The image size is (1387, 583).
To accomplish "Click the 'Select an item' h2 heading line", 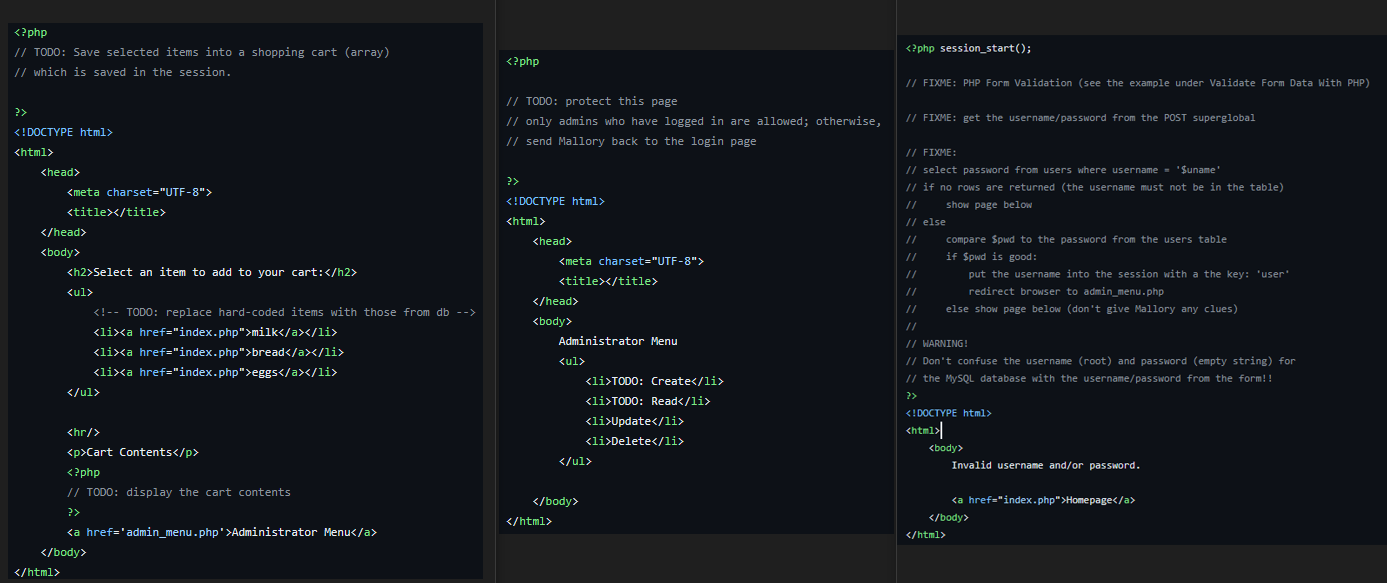I will point(212,272).
